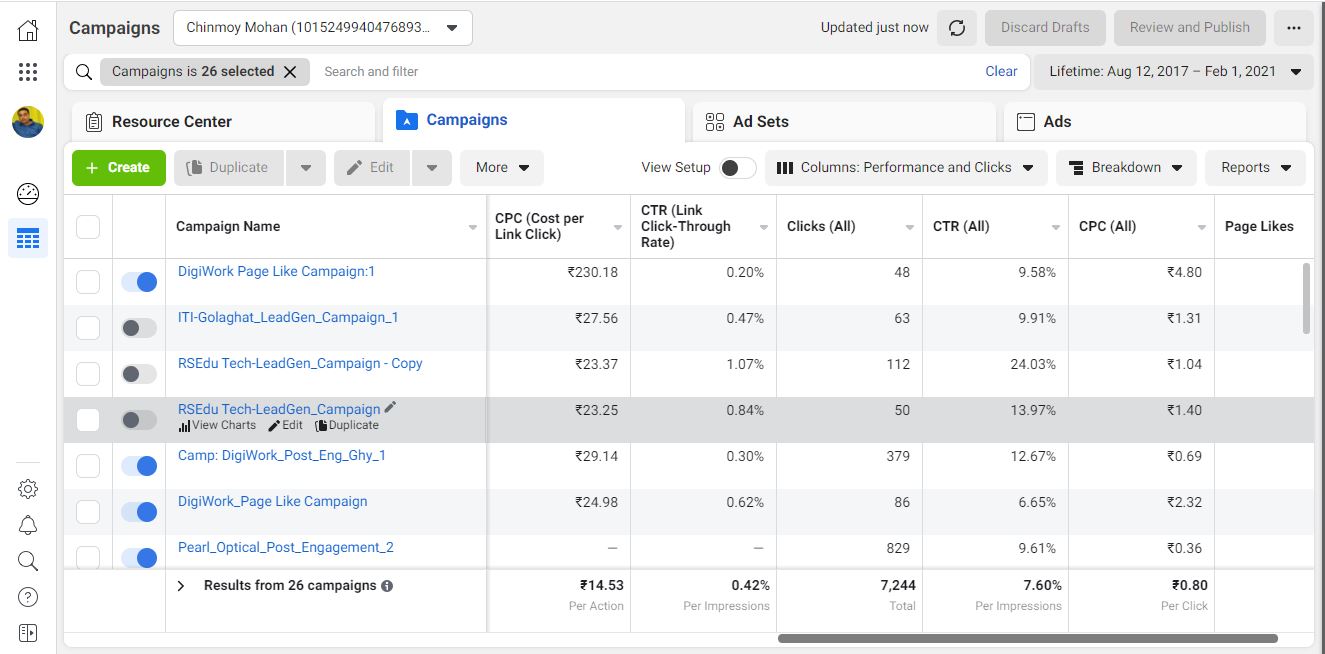Screen dimensions: 1325x654
Task: Click the pencil icon beside RSEdu Tech-LeadGen_Campaign
Action: (x=390, y=407)
